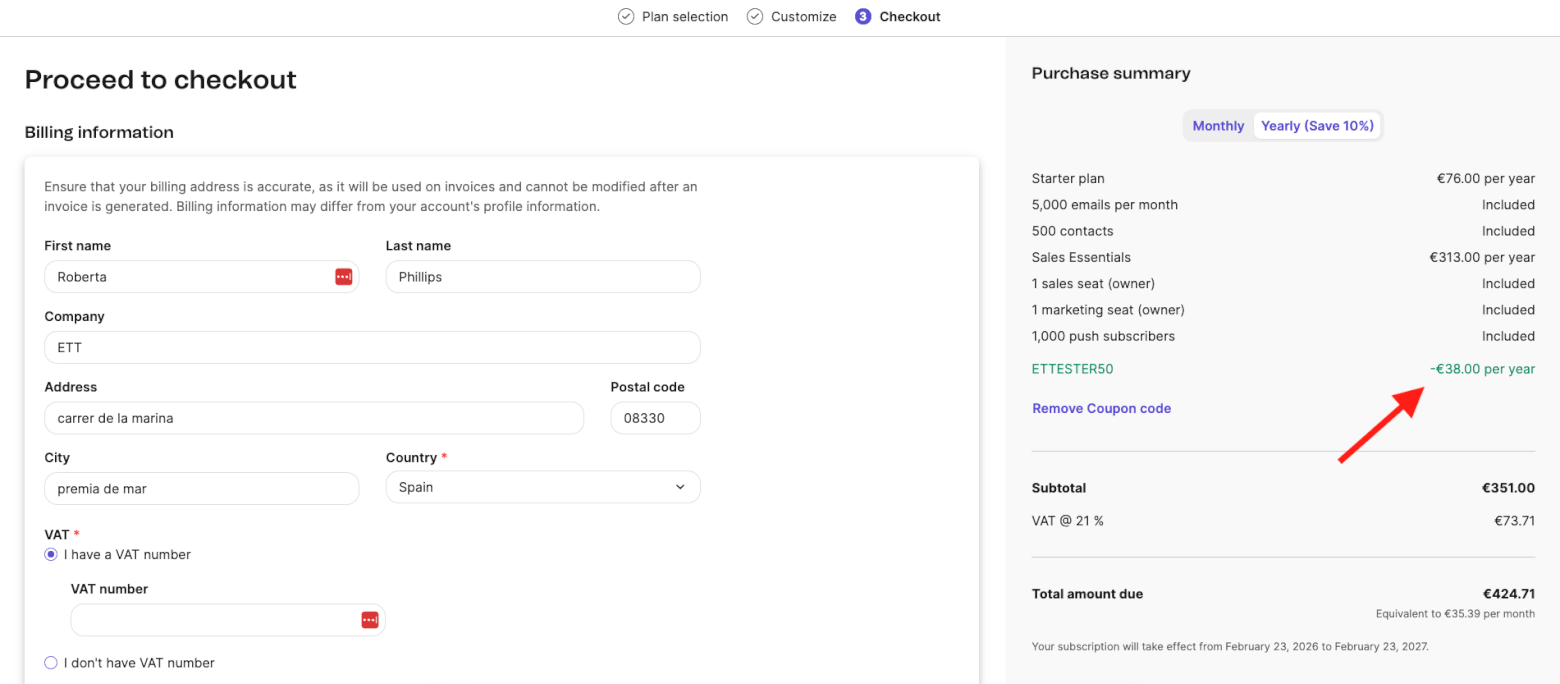
Task: Click into the Postal code field
Action: pyautogui.click(x=655, y=418)
